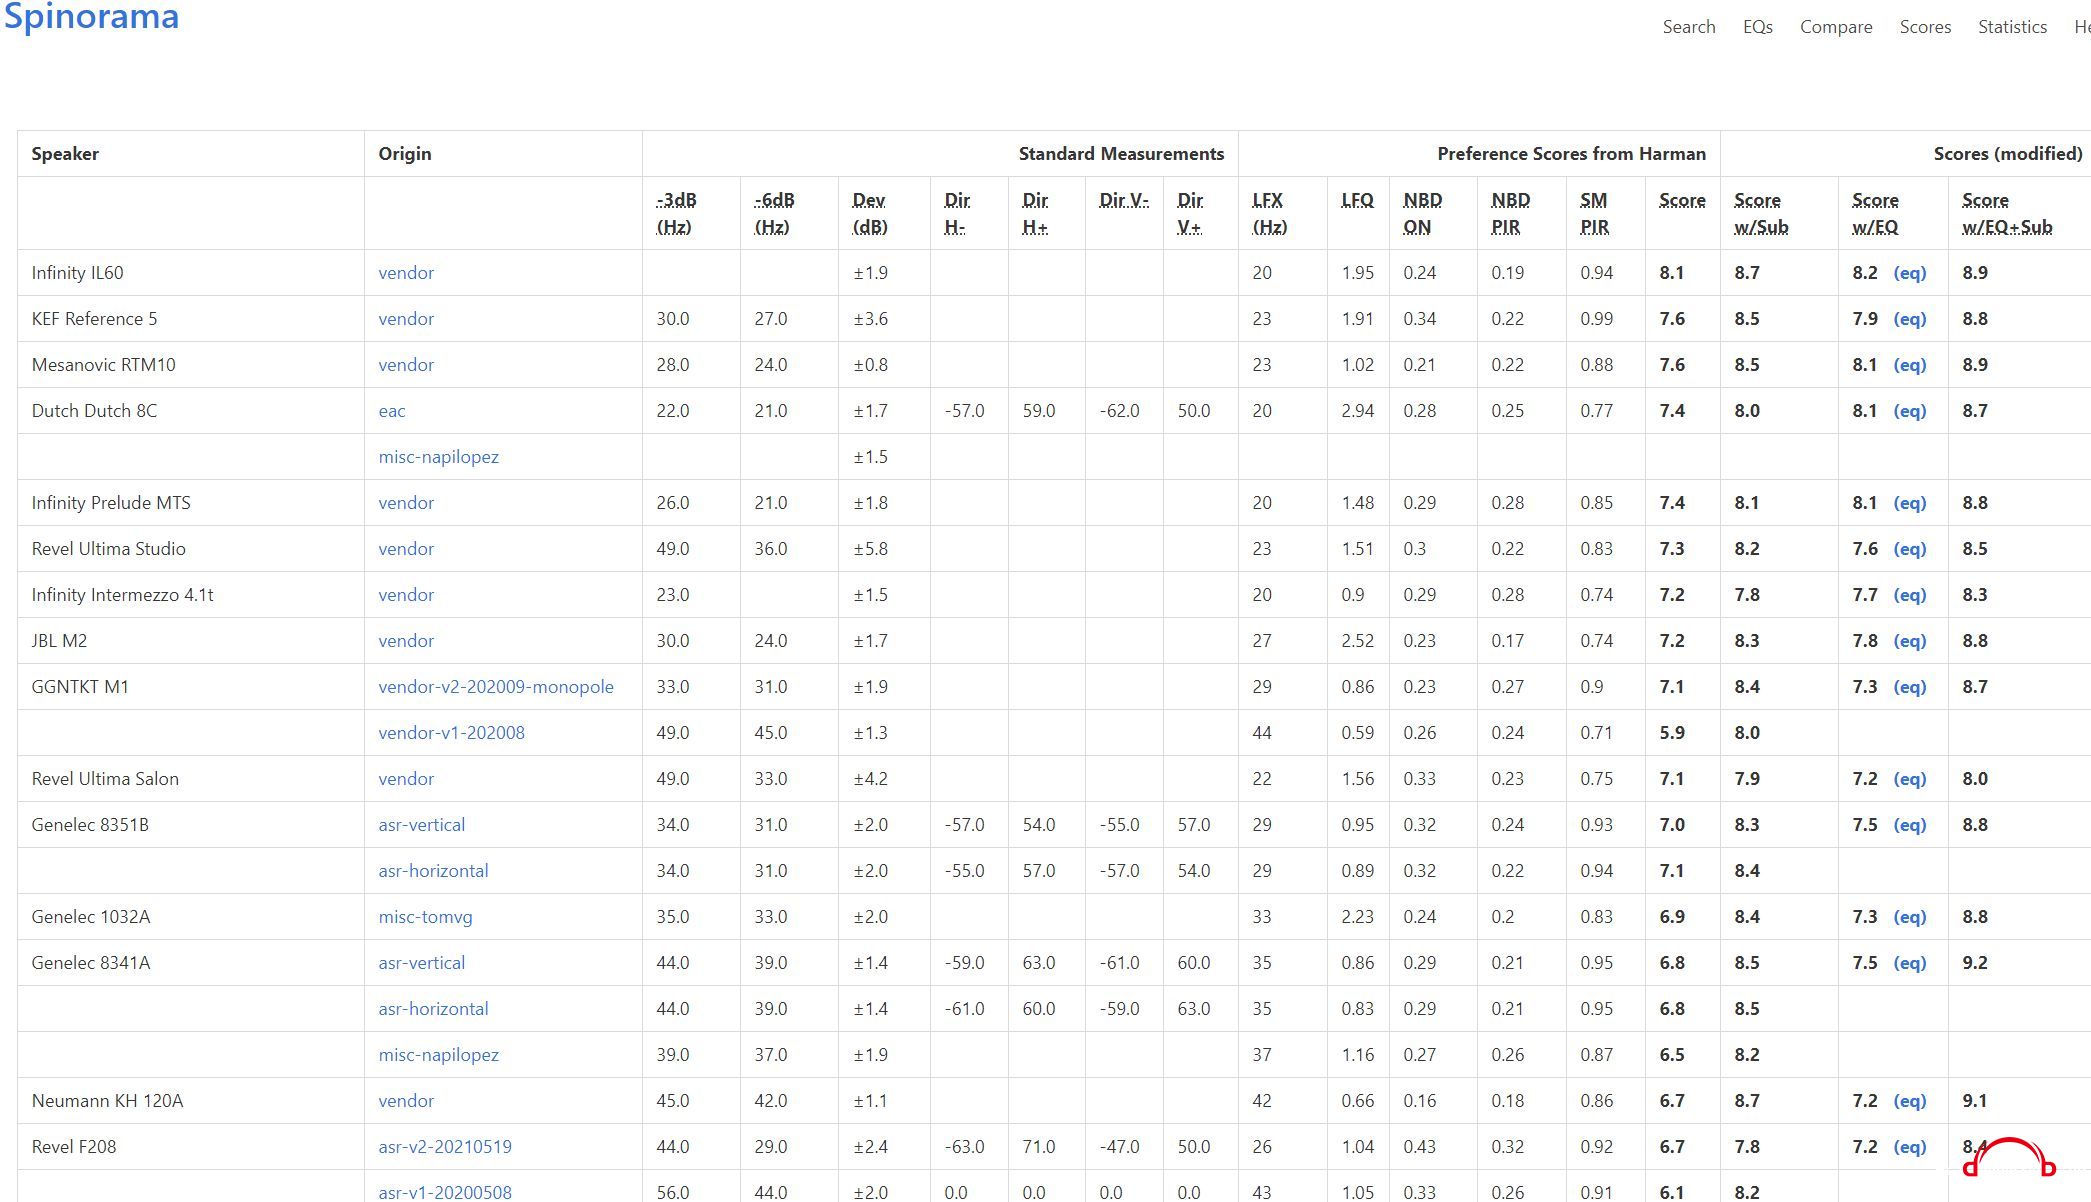Open misc-napilopez link under Dutch Dutch 8C
Screen dimensions: 2091x1202
pos(438,457)
